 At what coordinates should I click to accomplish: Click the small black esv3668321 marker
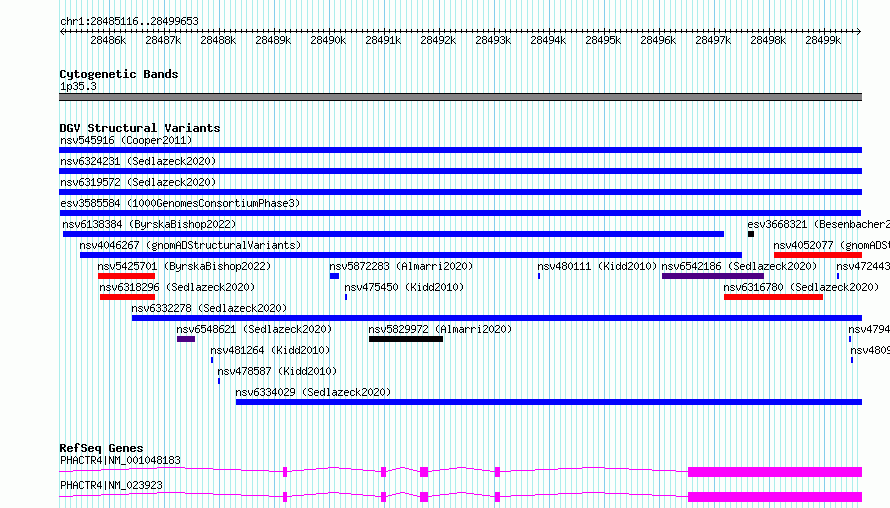point(751,234)
